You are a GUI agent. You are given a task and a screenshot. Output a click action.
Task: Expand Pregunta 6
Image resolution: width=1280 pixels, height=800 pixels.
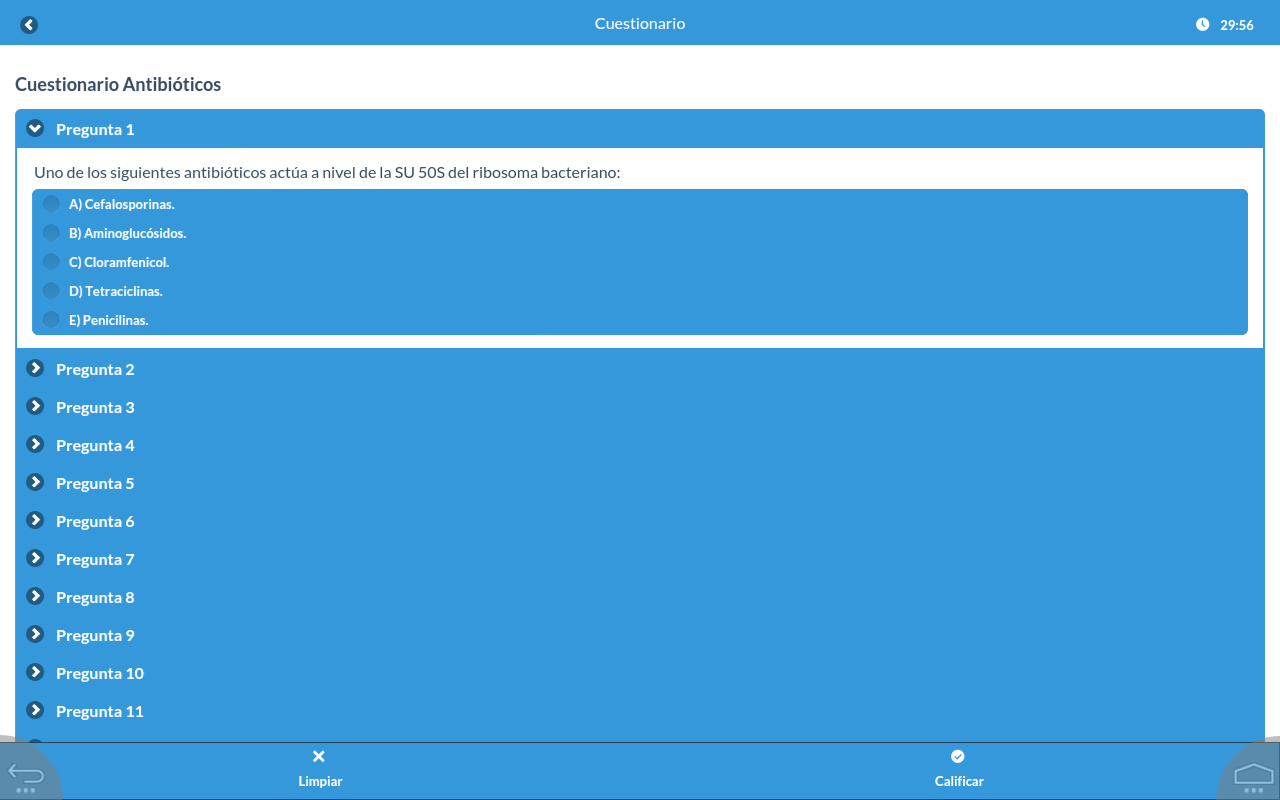(640, 521)
